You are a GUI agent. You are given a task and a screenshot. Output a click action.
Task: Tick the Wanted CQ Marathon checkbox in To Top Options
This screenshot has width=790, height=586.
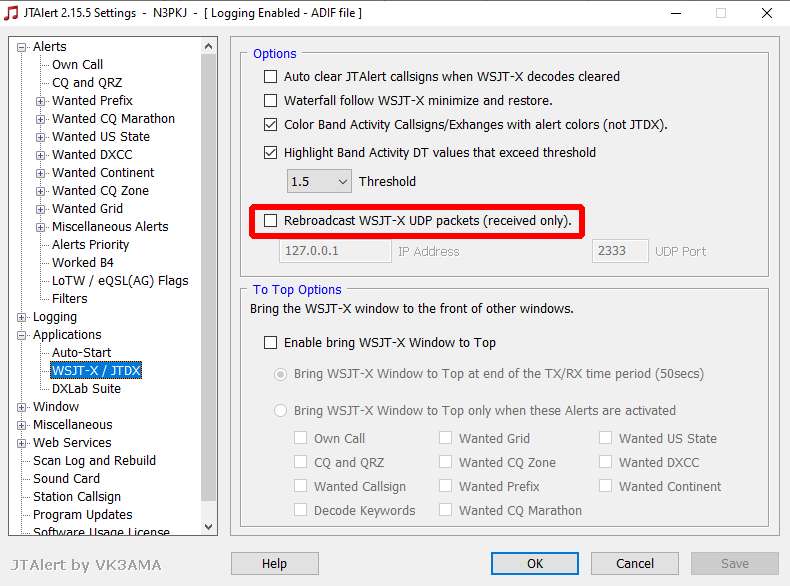(445, 510)
